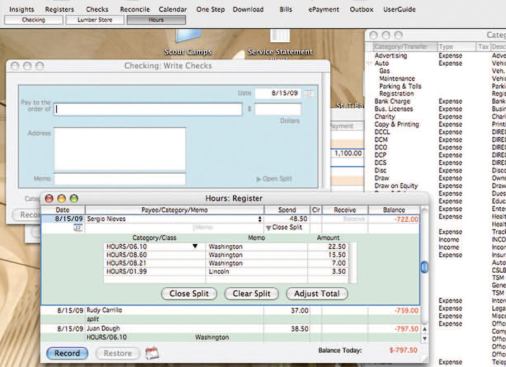Open the Insights toolbar item
Screen dimensions: 506x367
tap(22, 9)
